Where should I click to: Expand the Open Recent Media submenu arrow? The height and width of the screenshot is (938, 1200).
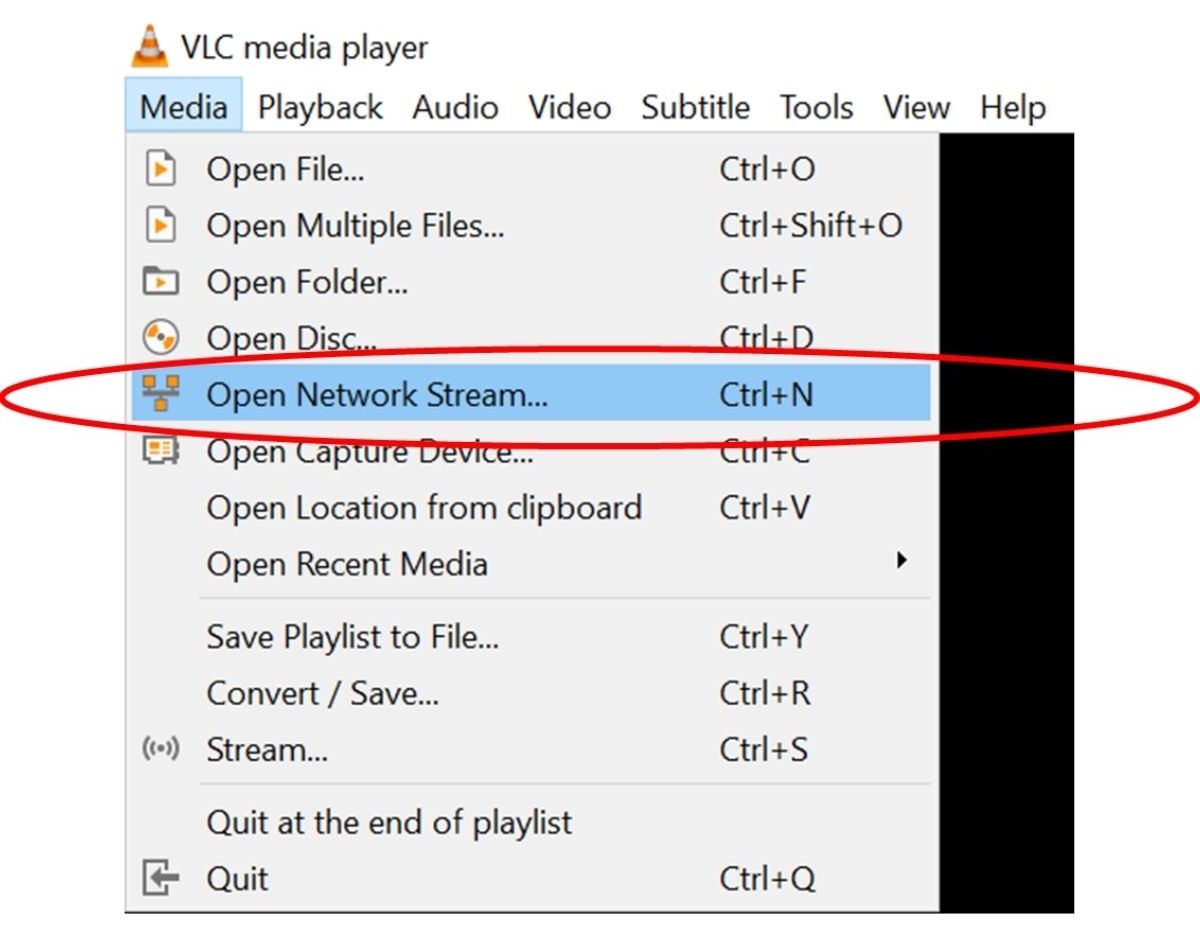[x=902, y=561]
